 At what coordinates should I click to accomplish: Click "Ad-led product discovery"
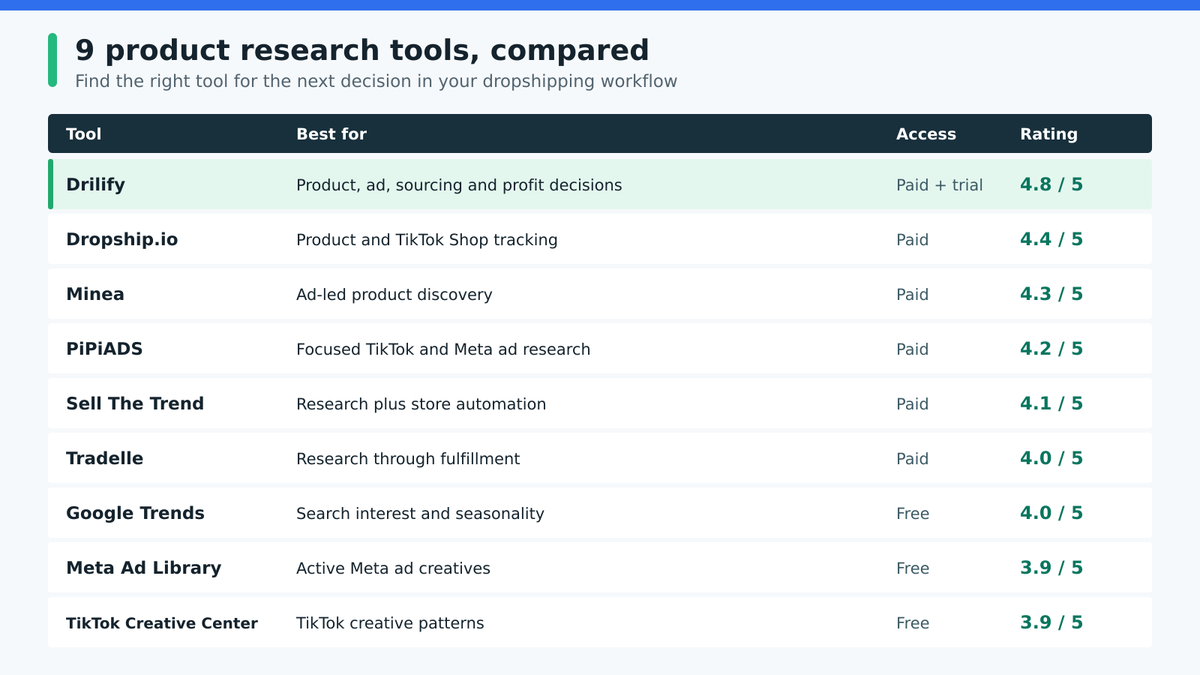(394, 294)
